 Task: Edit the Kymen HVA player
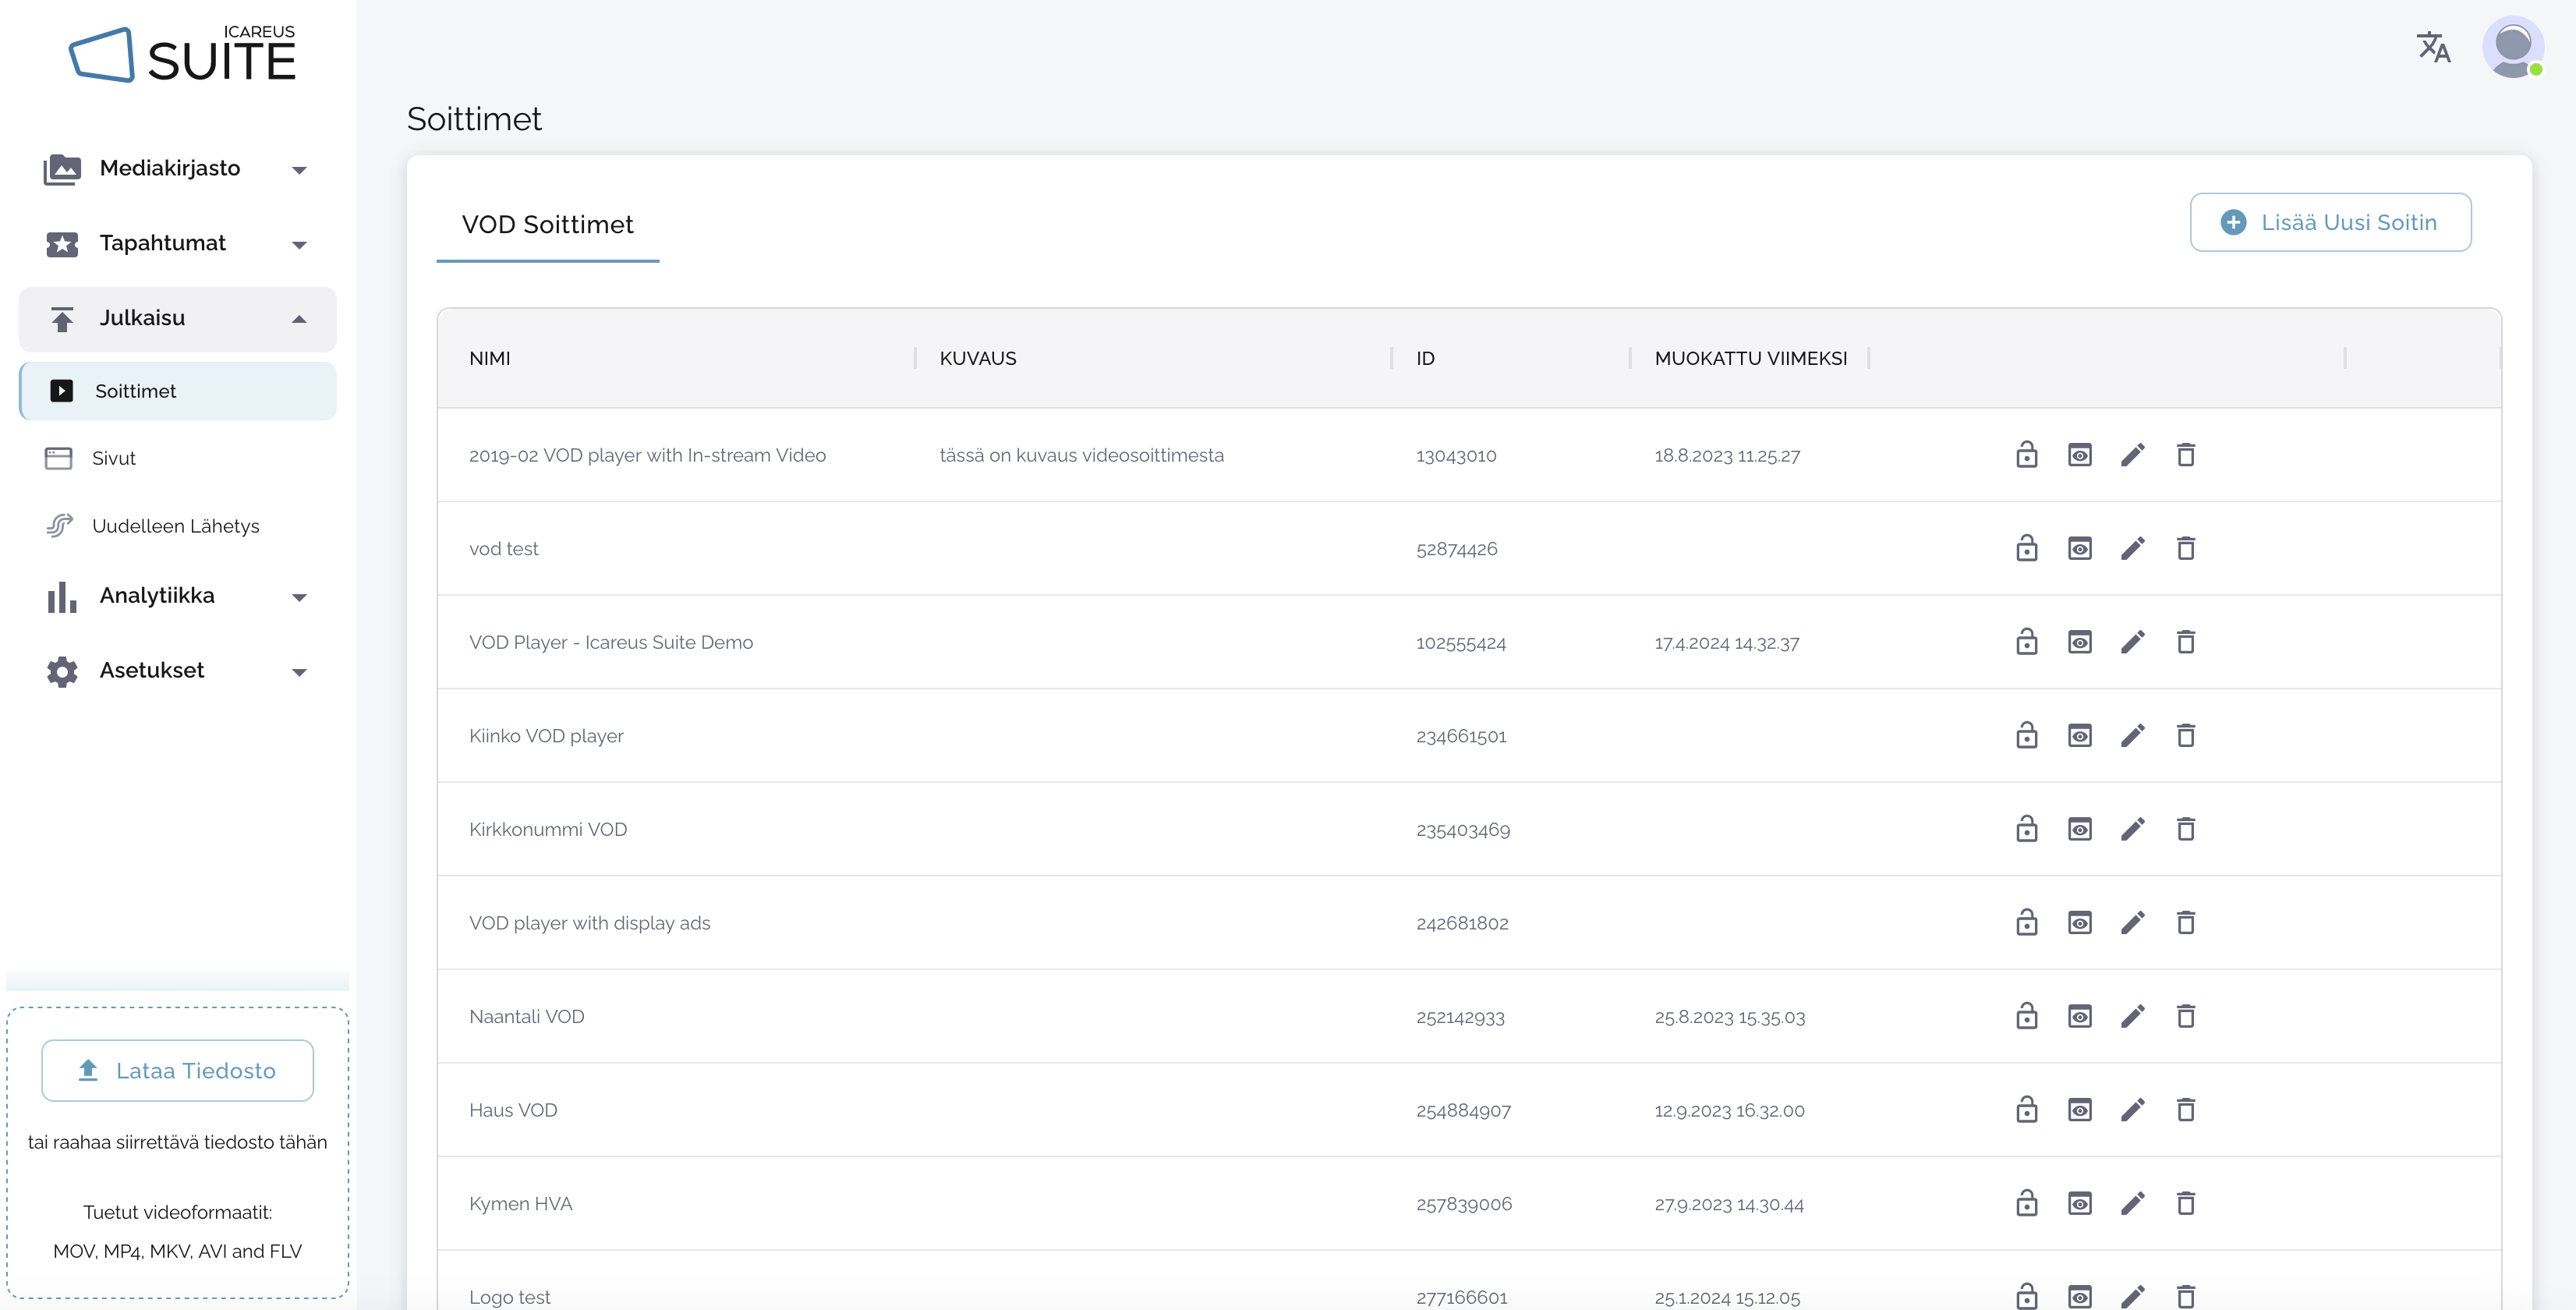pos(2132,1204)
